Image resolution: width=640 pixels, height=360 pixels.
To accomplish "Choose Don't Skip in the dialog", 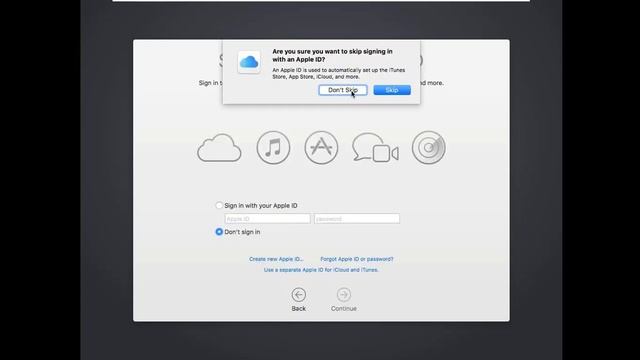I will tap(343, 90).
